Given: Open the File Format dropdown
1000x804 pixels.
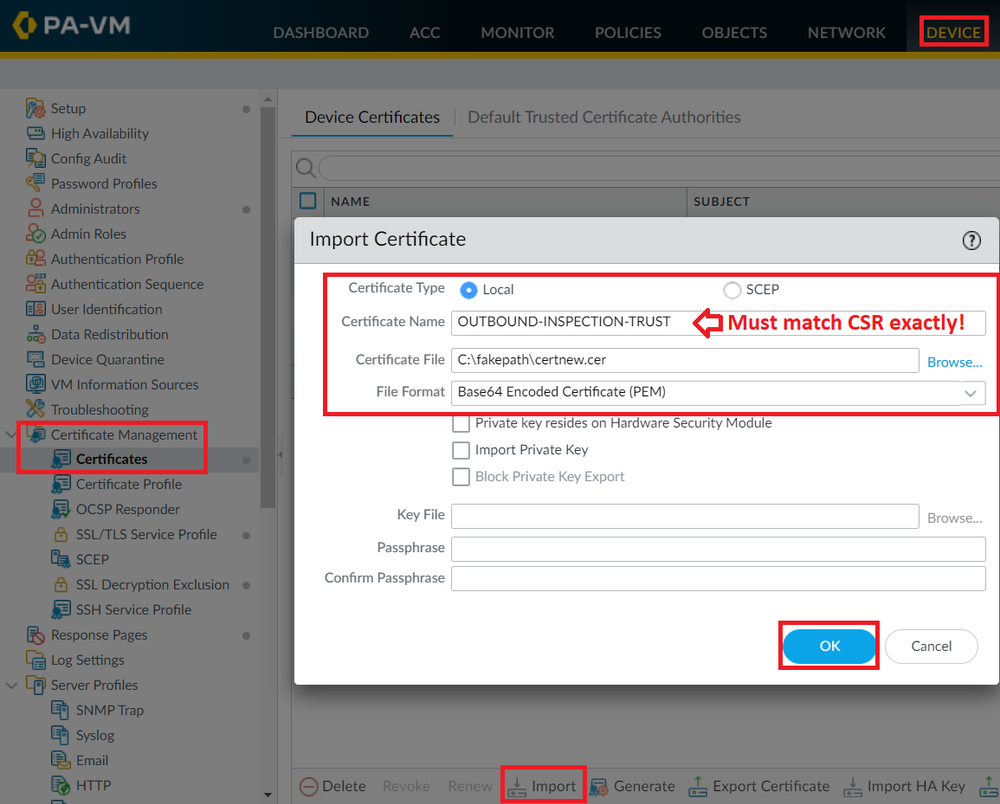Looking at the screenshot, I should (969, 392).
